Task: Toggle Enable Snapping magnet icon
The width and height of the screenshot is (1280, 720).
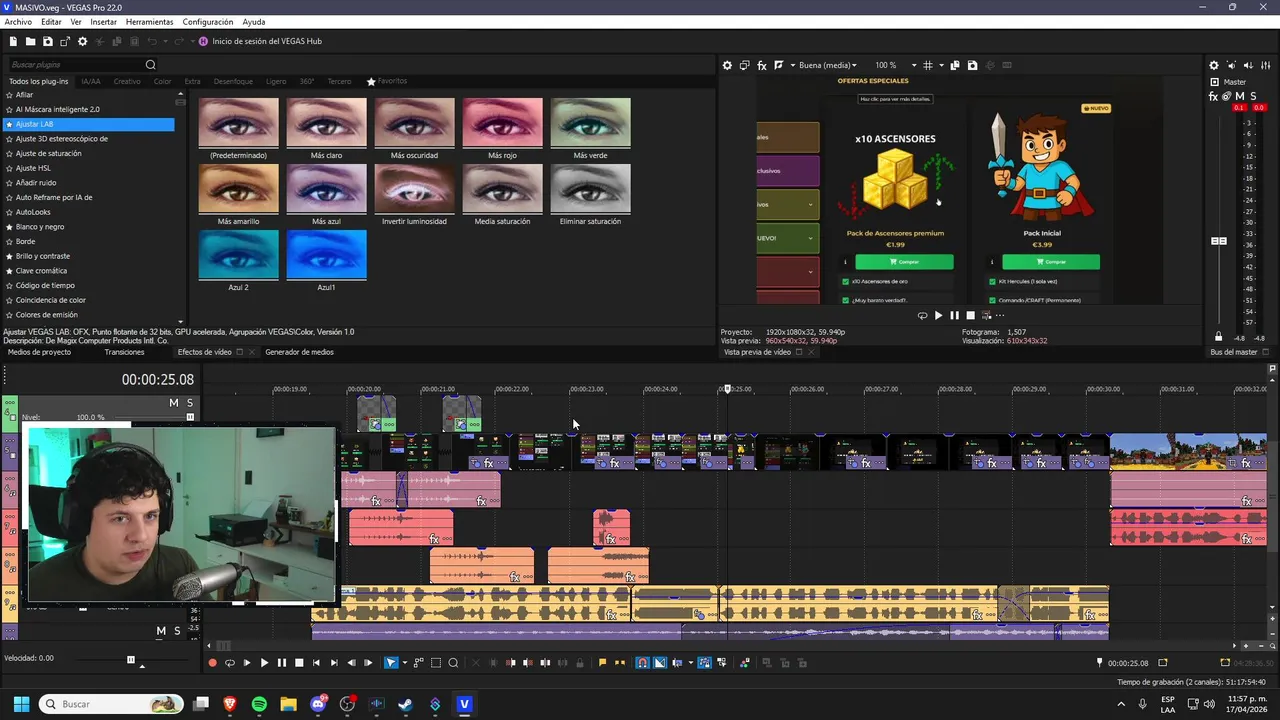Action: [641, 663]
